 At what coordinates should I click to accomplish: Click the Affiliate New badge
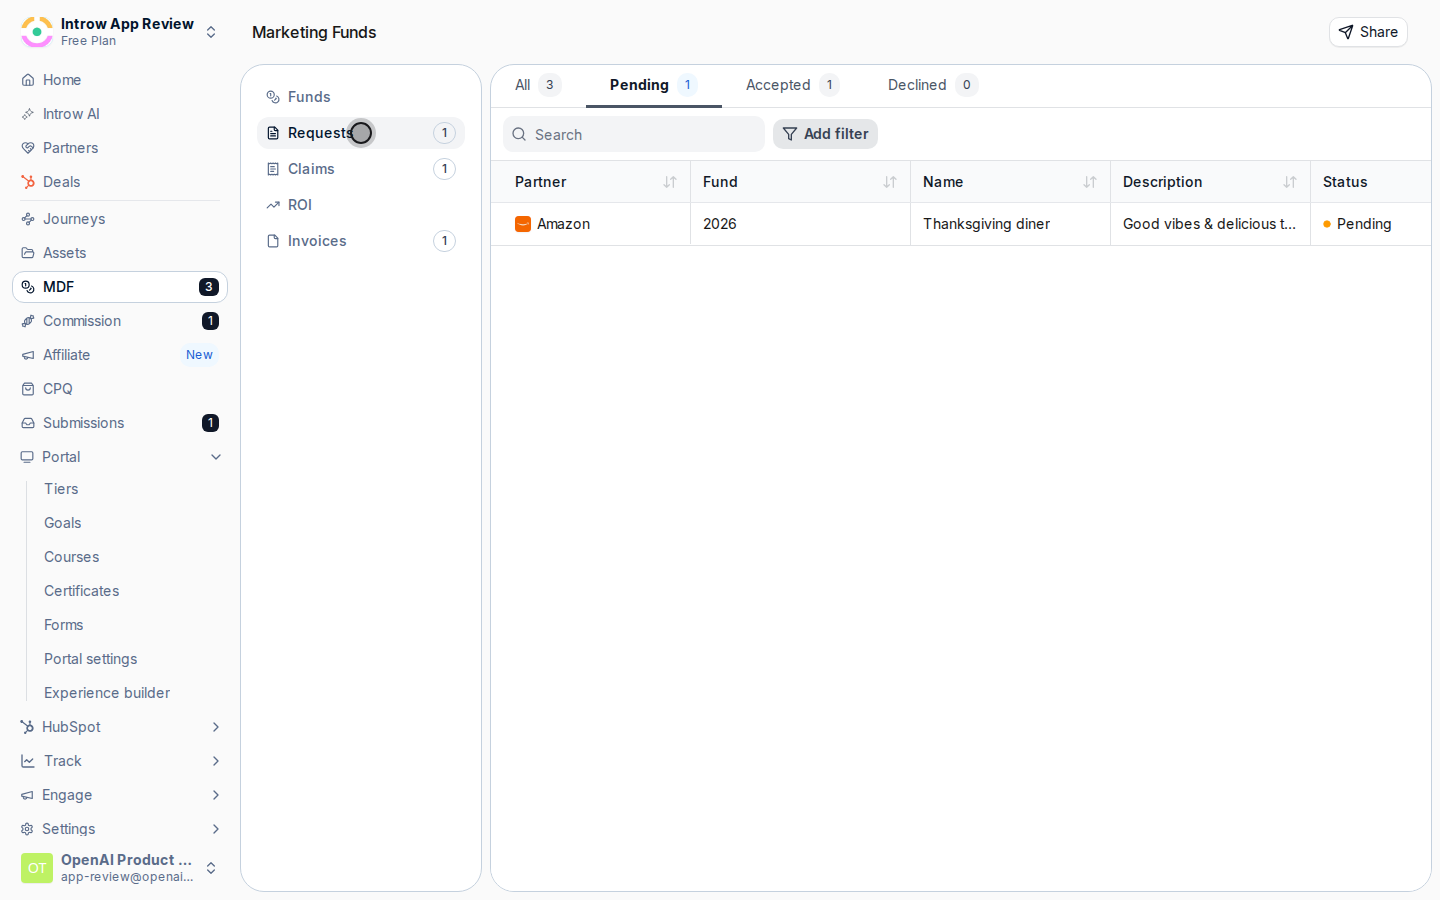[x=199, y=355]
